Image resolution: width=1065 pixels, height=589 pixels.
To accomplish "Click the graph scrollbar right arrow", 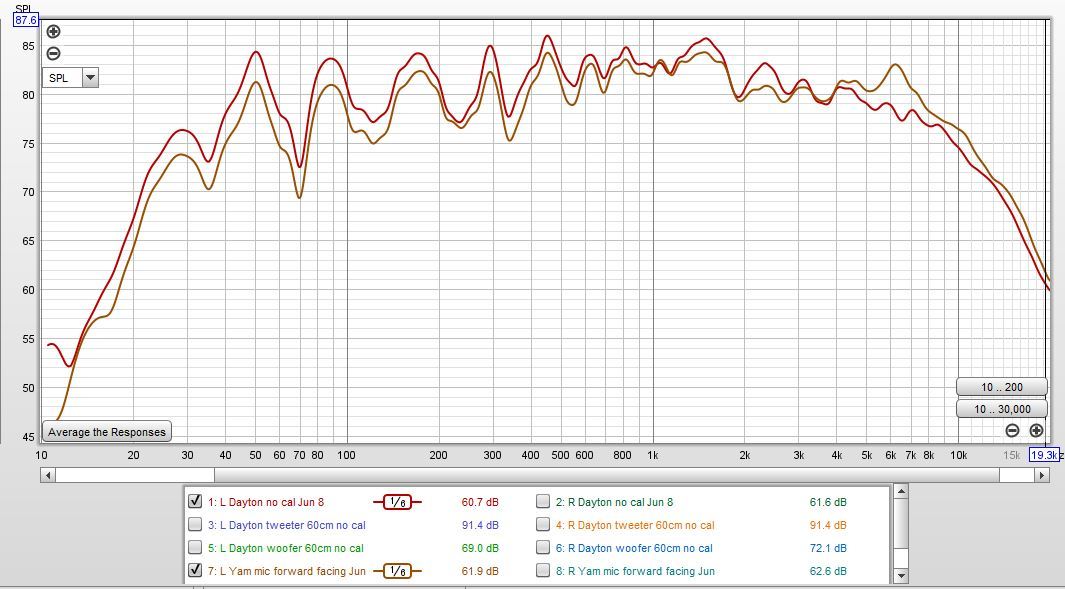I will (x=1042, y=476).
